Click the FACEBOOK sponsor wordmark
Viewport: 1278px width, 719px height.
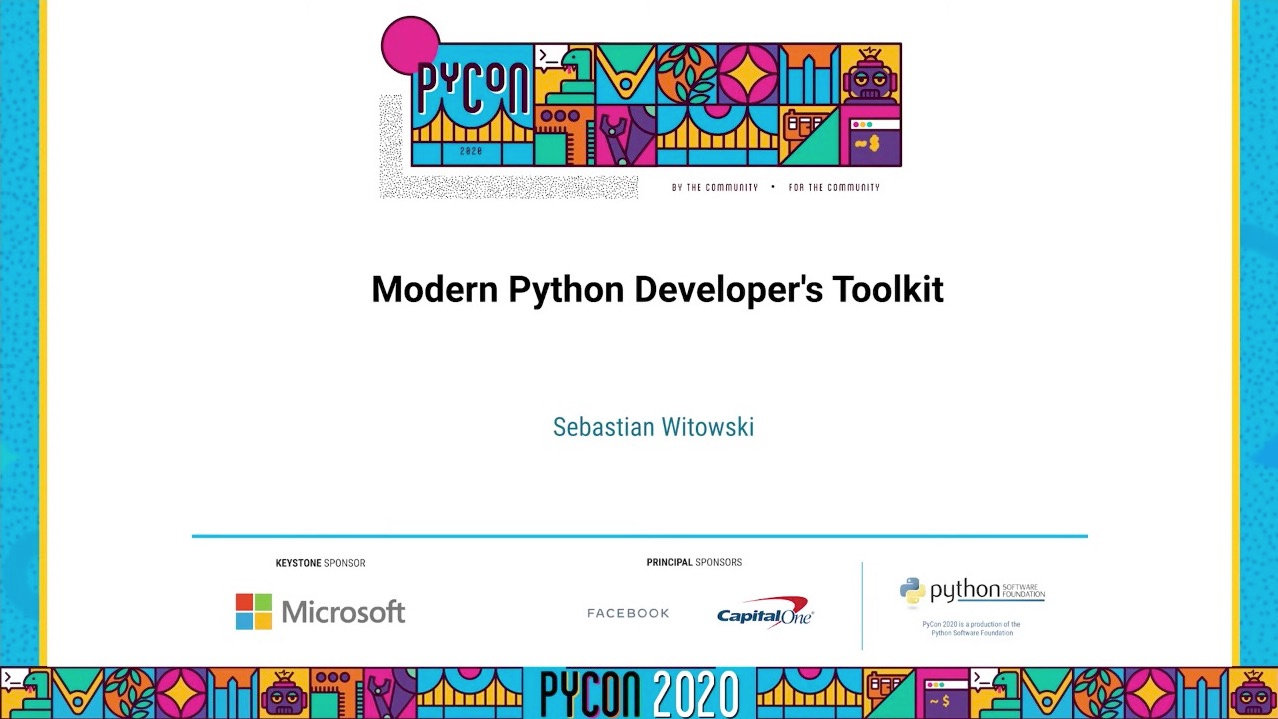(628, 613)
